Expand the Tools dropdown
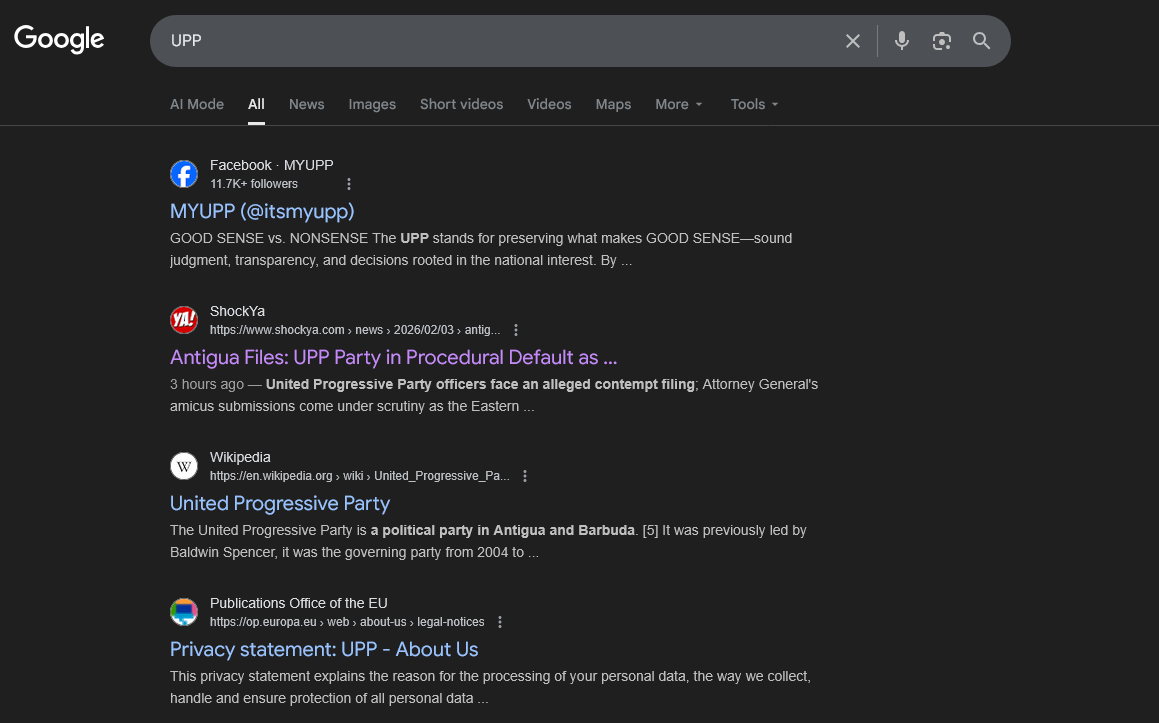The image size is (1159, 723). (x=754, y=104)
